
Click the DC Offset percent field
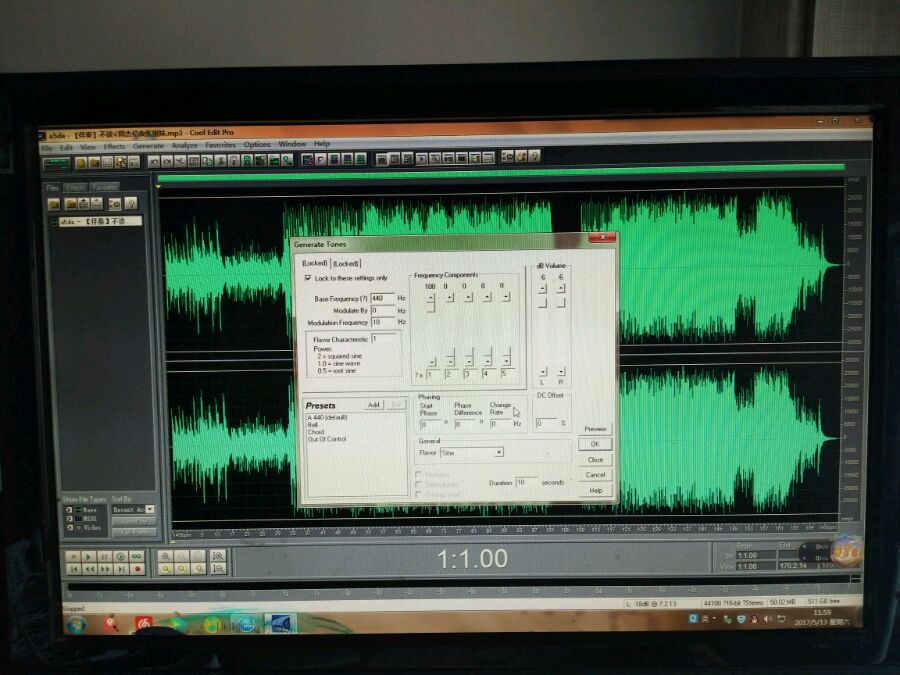pyautogui.click(x=546, y=423)
